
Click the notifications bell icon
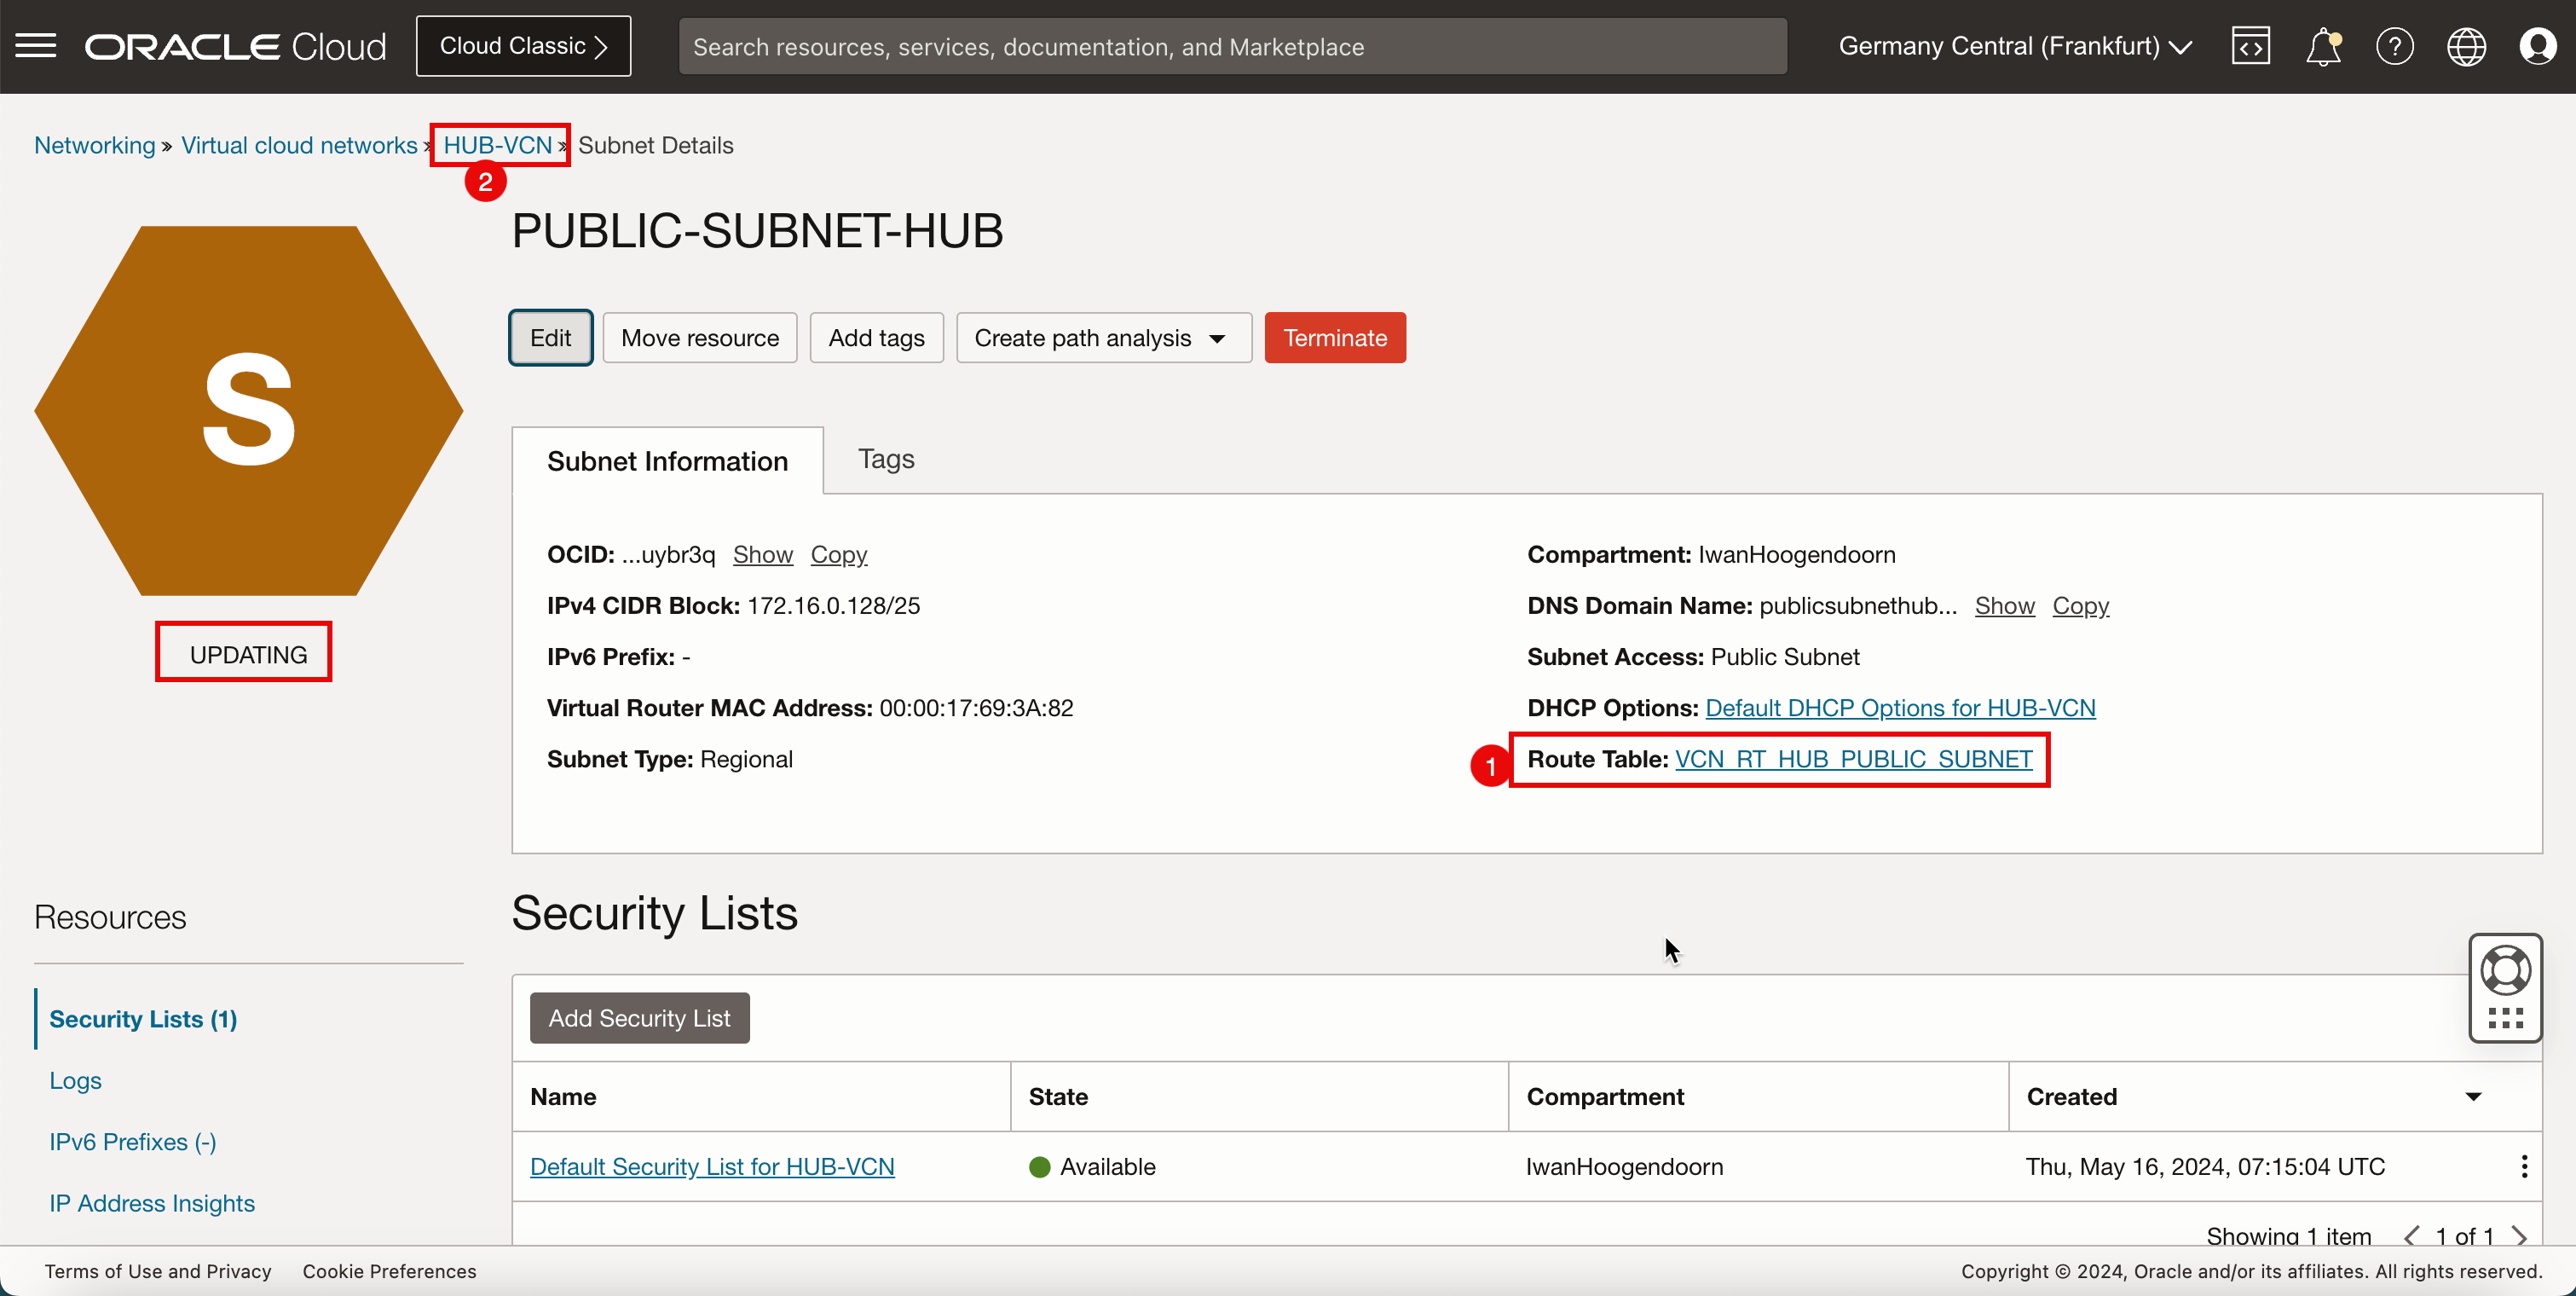point(2321,46)
